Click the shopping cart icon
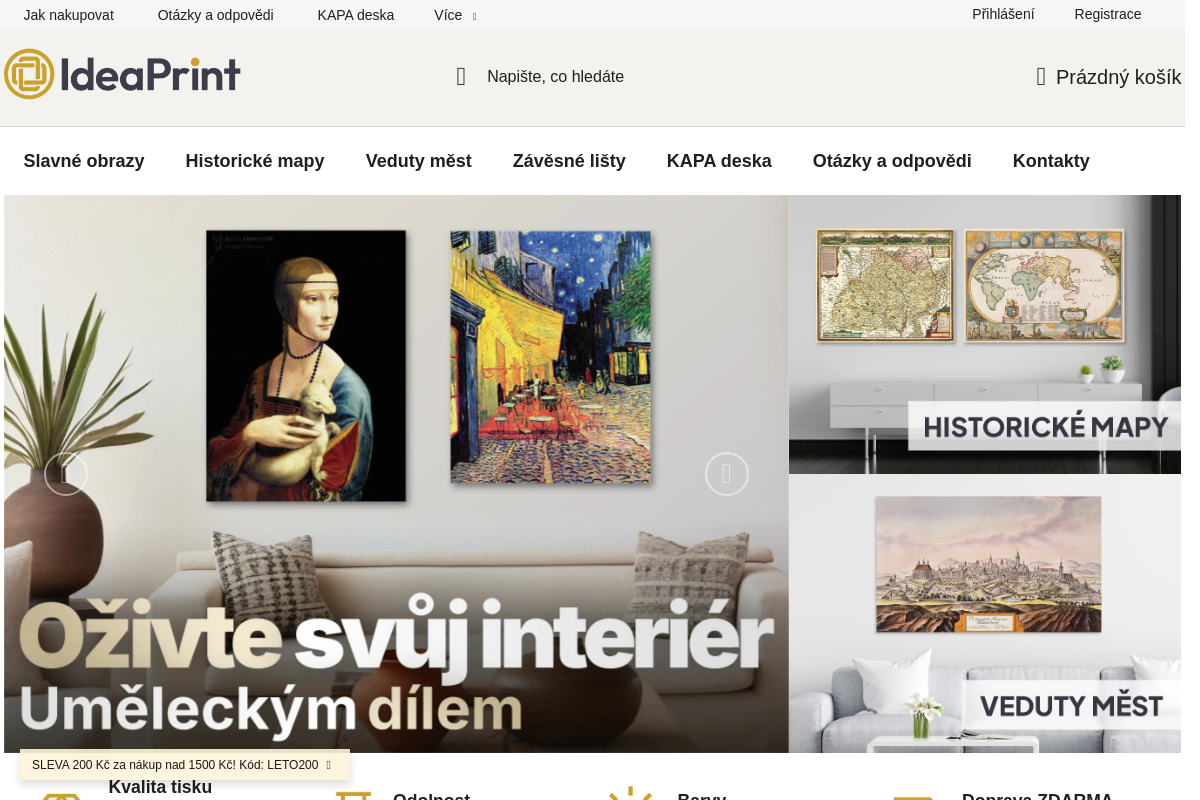The image size is (1200, 800). (1041, 77)
